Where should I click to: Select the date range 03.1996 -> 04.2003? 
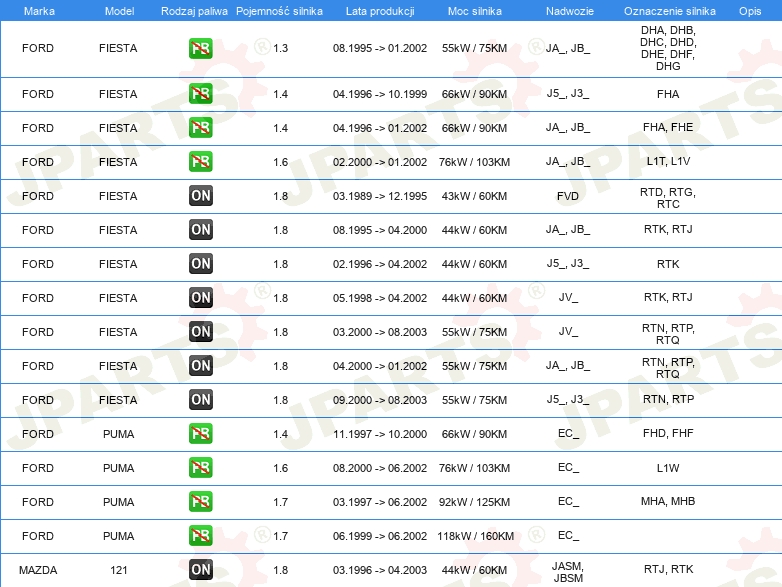pyautogui.click(x=380, y=570)
